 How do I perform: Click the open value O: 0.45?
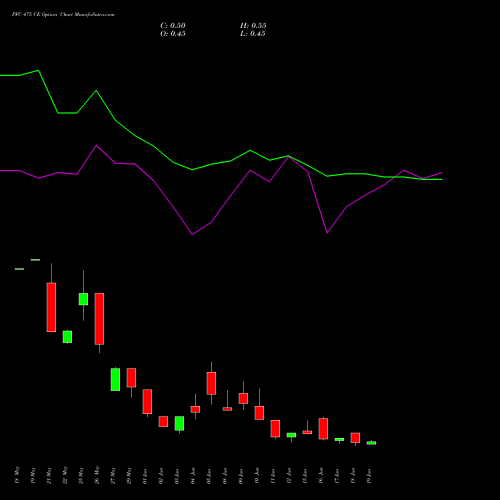pyautogui.click(x=173, y=34)
